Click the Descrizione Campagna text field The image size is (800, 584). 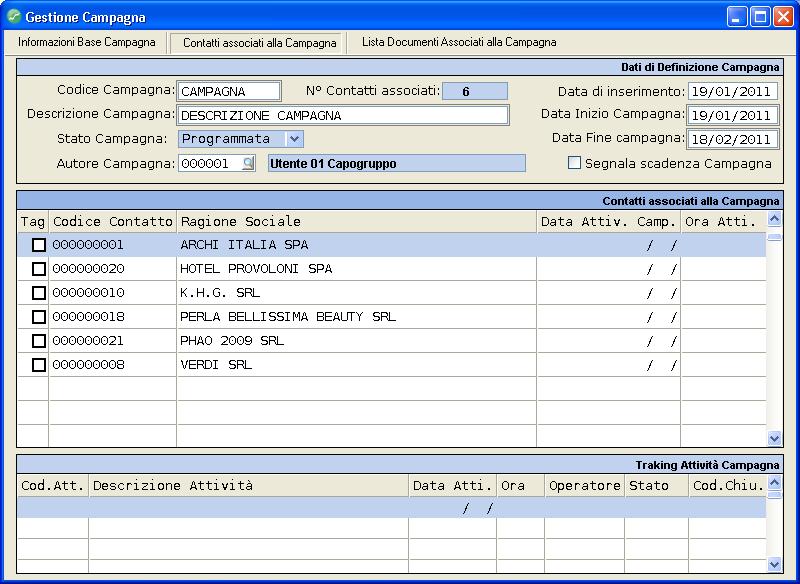pos(342,115)
